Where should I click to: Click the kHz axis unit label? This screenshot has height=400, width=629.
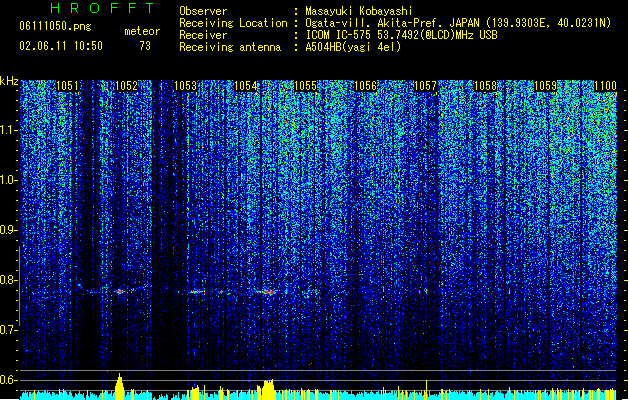click(x=9, y=81)
